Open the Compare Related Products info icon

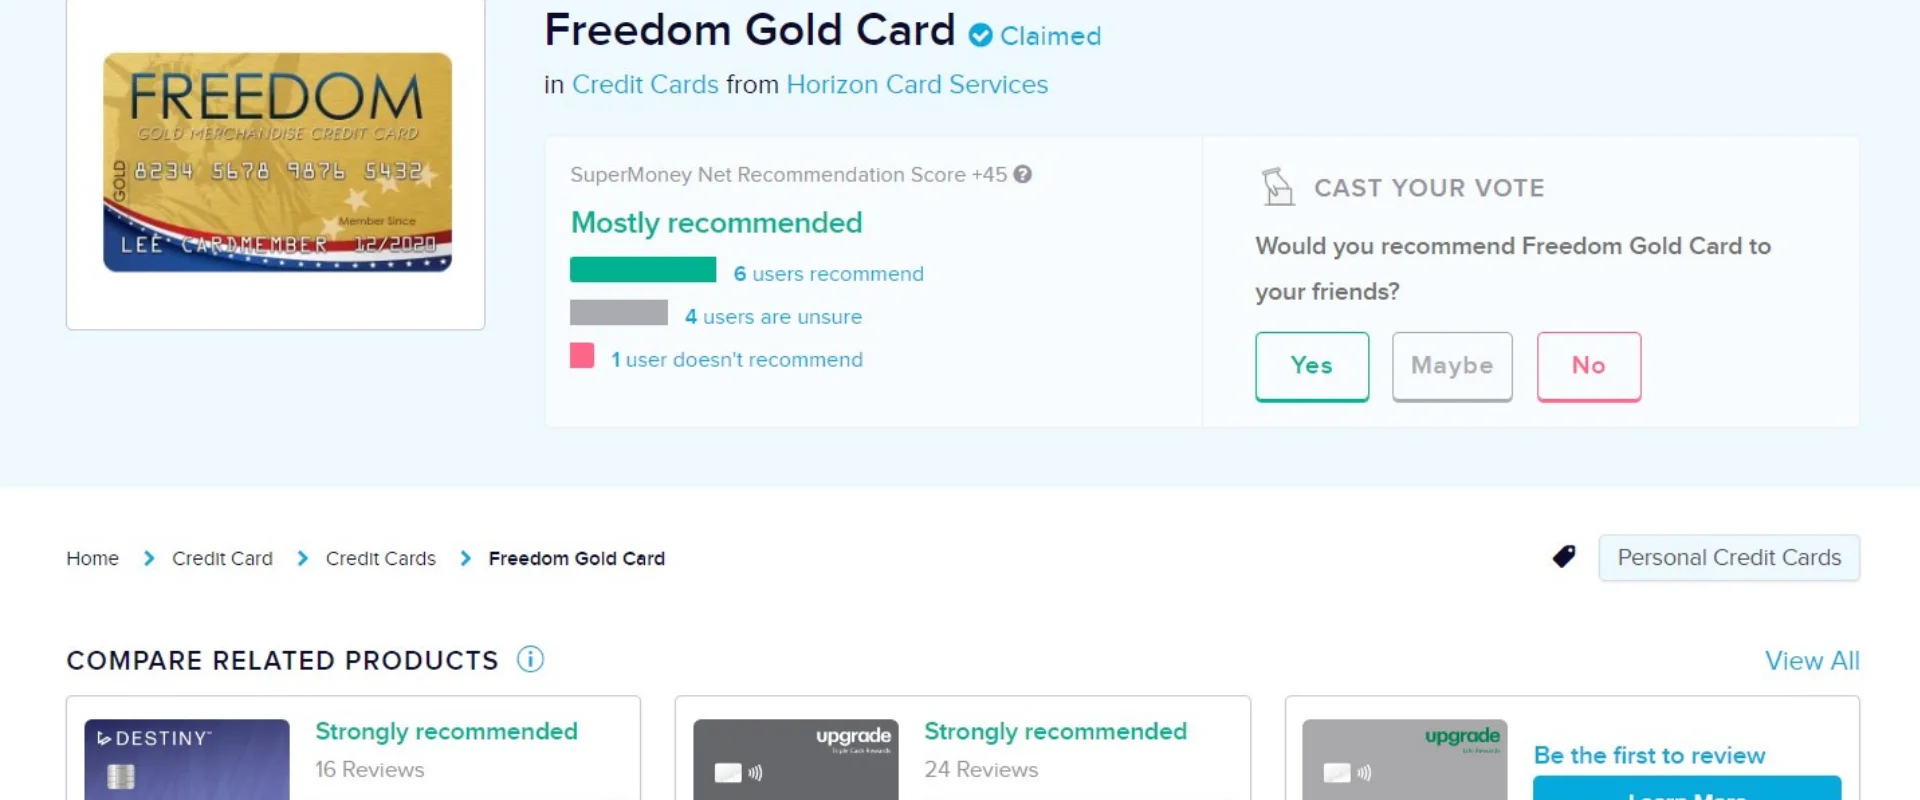coord(530,659)
